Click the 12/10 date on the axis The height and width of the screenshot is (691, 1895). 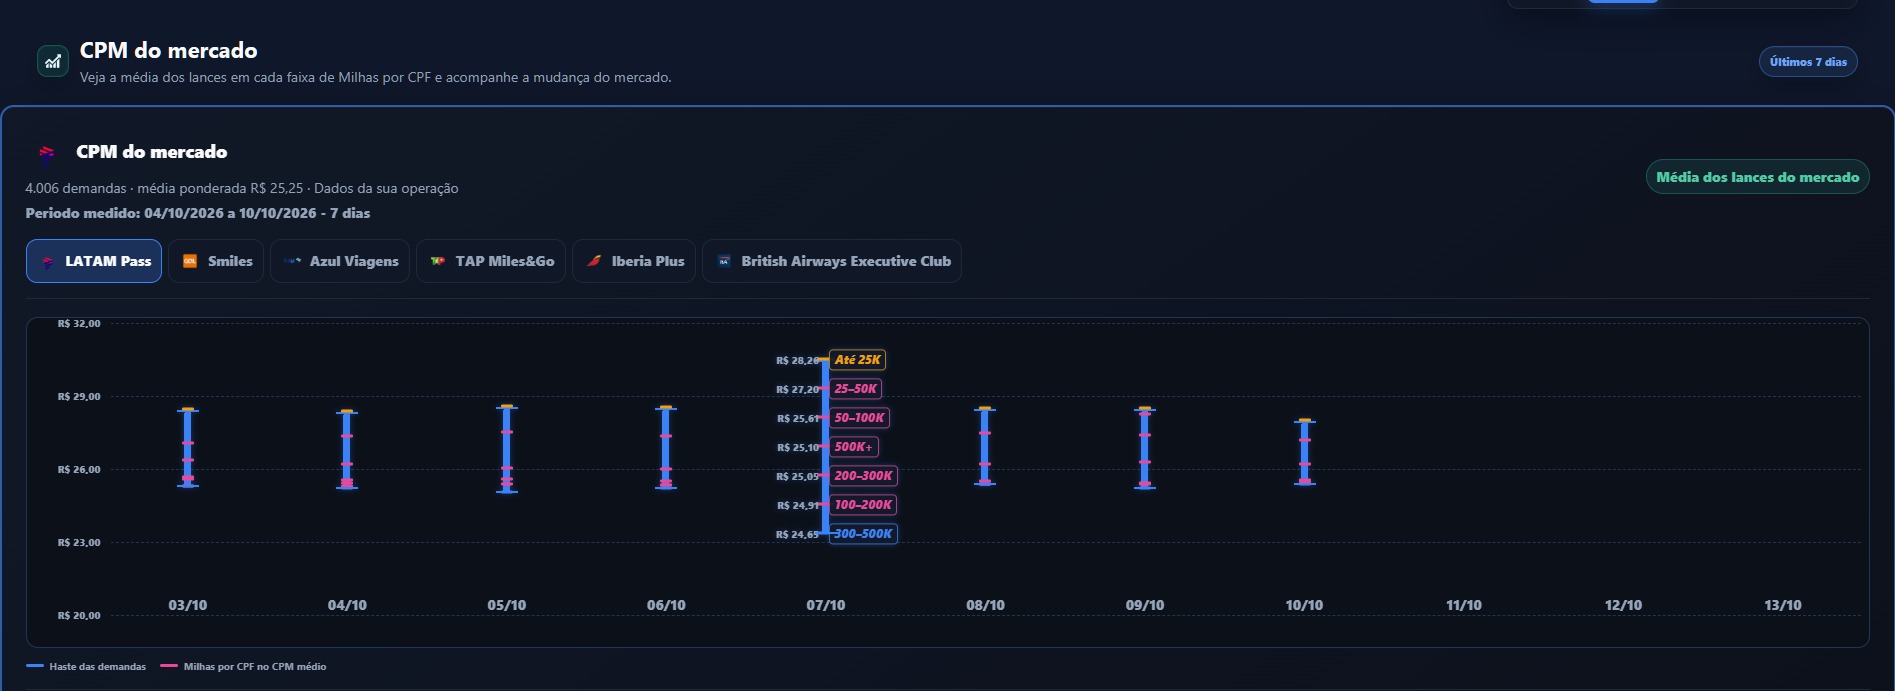(x=1623, y=605)
